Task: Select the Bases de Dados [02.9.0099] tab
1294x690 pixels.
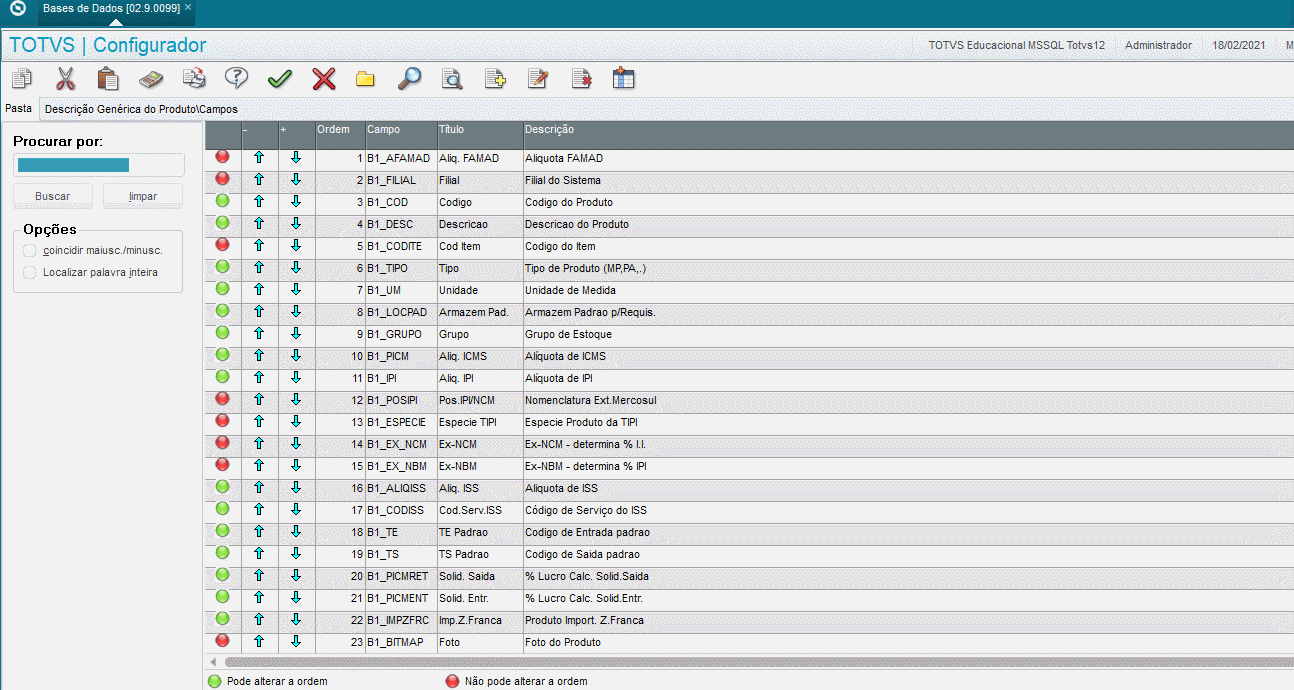Action: 111,8
